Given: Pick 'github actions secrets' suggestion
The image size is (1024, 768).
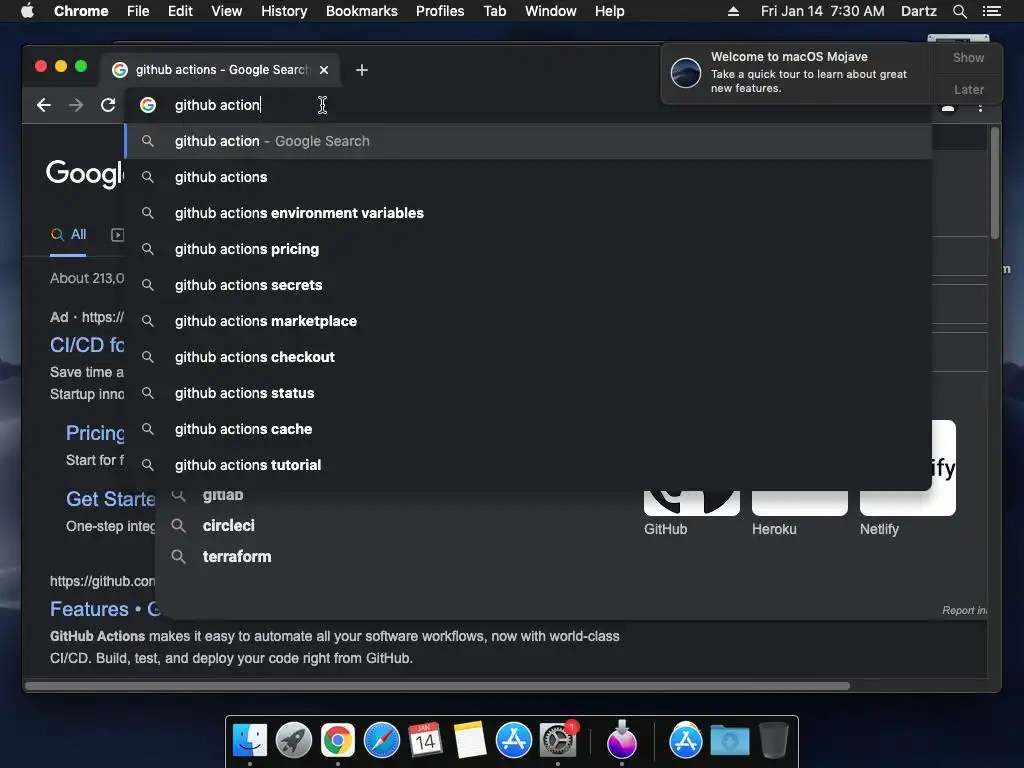Looking at the screenshot, I should (528, 285).
